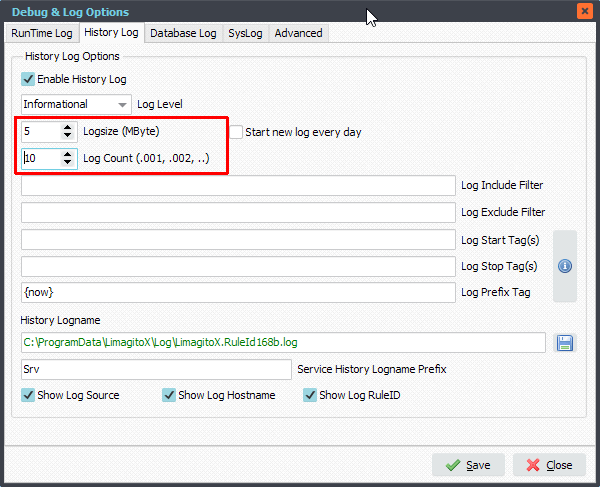This screenshot has width=600, height=487.
Task: Toggle the Enable History Log checkbox
Action: click(x=28, y=79)
